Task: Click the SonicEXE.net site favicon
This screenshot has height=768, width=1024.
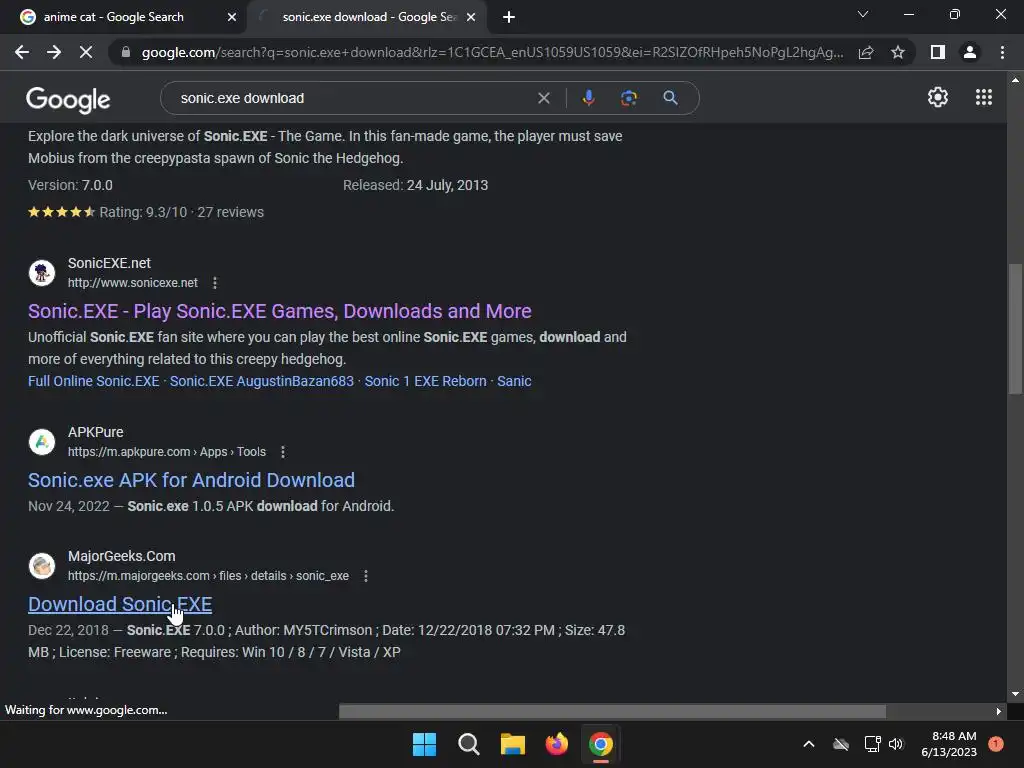Action: tap(42, 272)
